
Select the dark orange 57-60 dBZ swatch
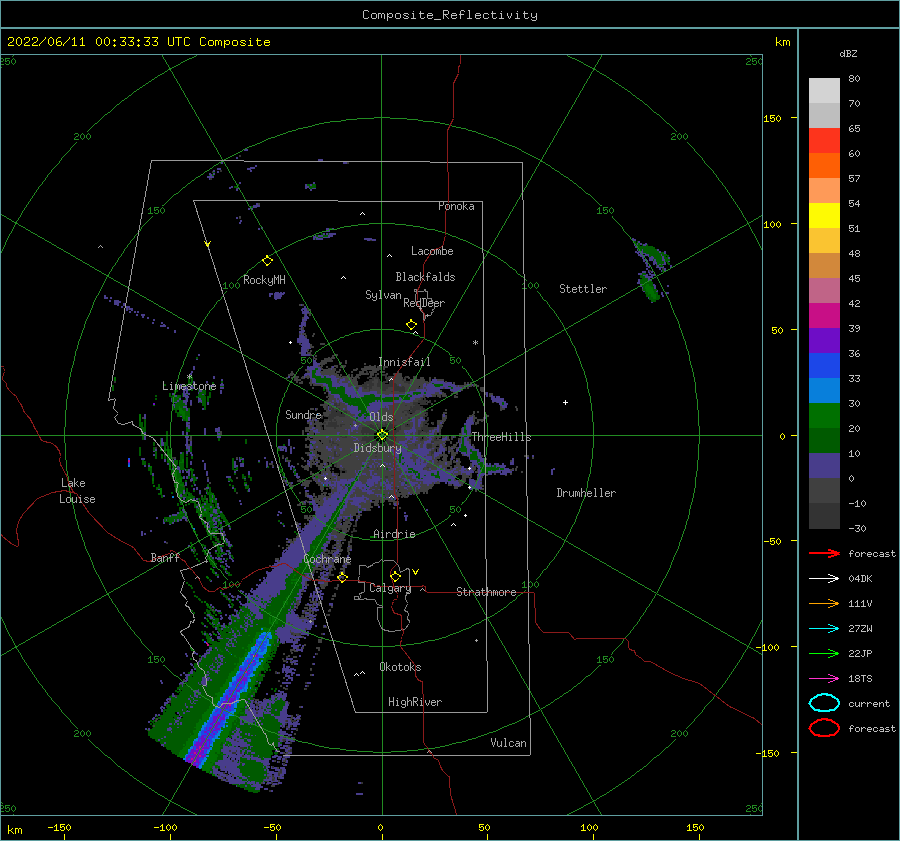click(x=824, y=166)
